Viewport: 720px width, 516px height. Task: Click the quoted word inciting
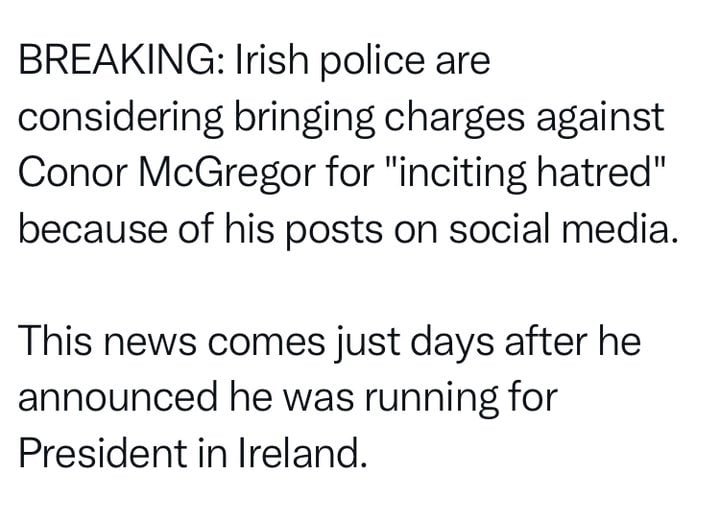[459, 175]
